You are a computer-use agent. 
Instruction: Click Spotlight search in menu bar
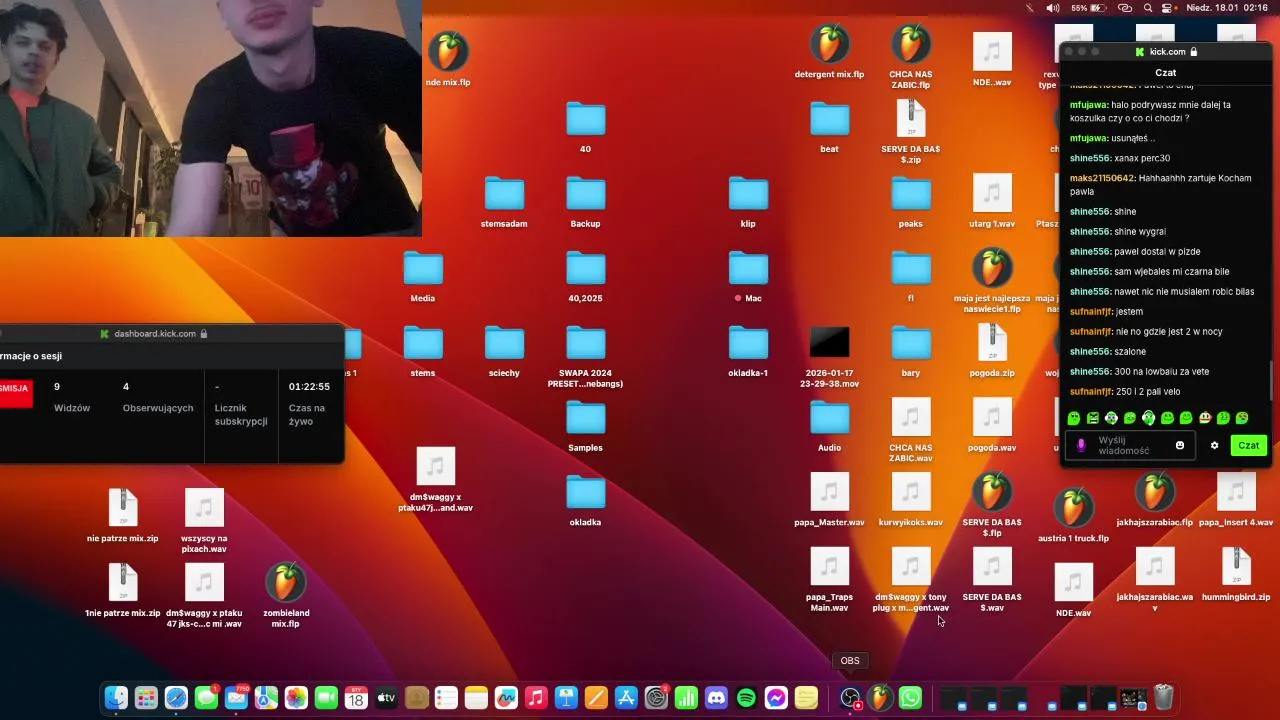click(1148, 8)
